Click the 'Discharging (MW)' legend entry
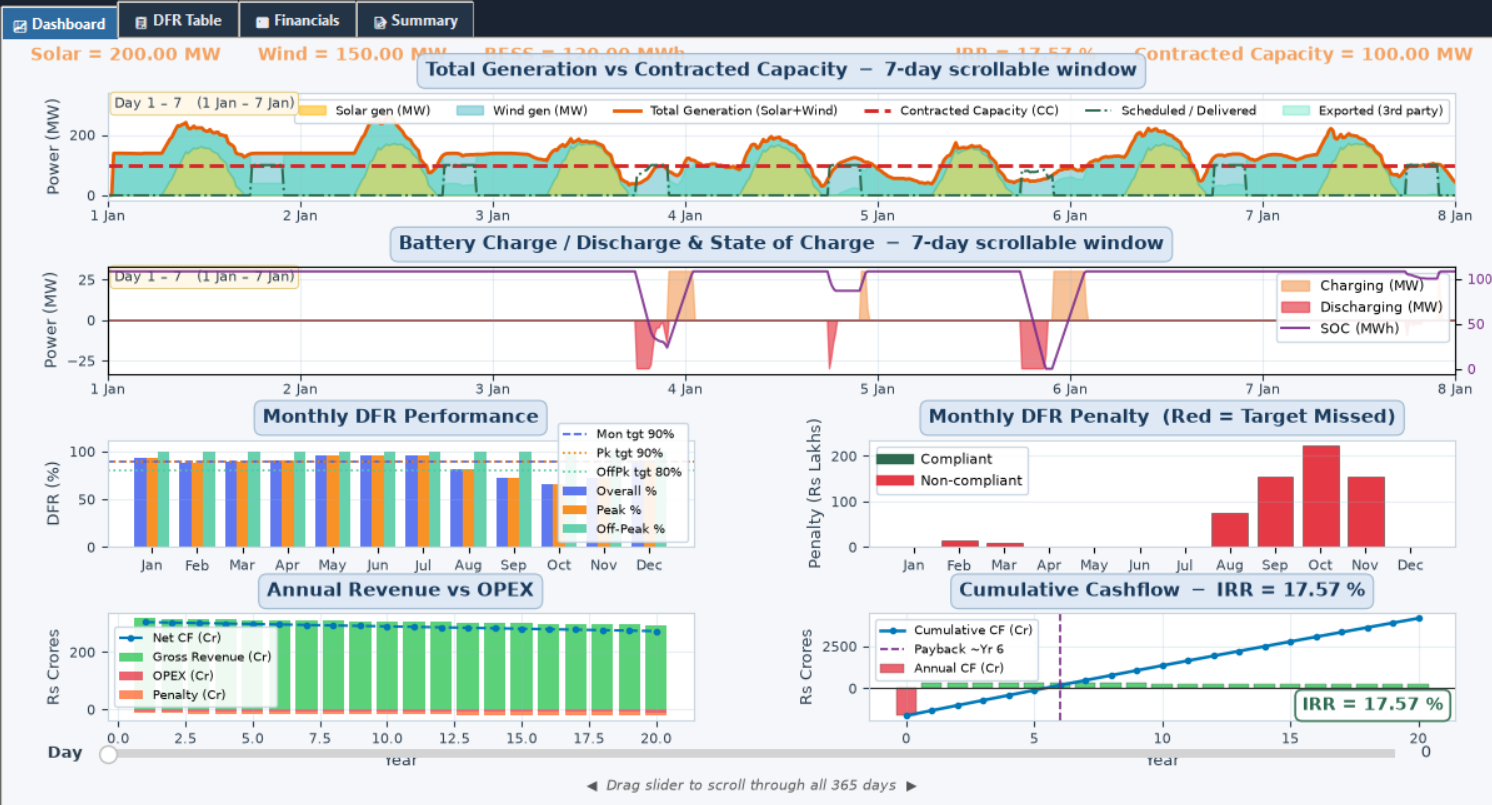The width and height of the screenshot is (1492, 805). [1362, 307]
